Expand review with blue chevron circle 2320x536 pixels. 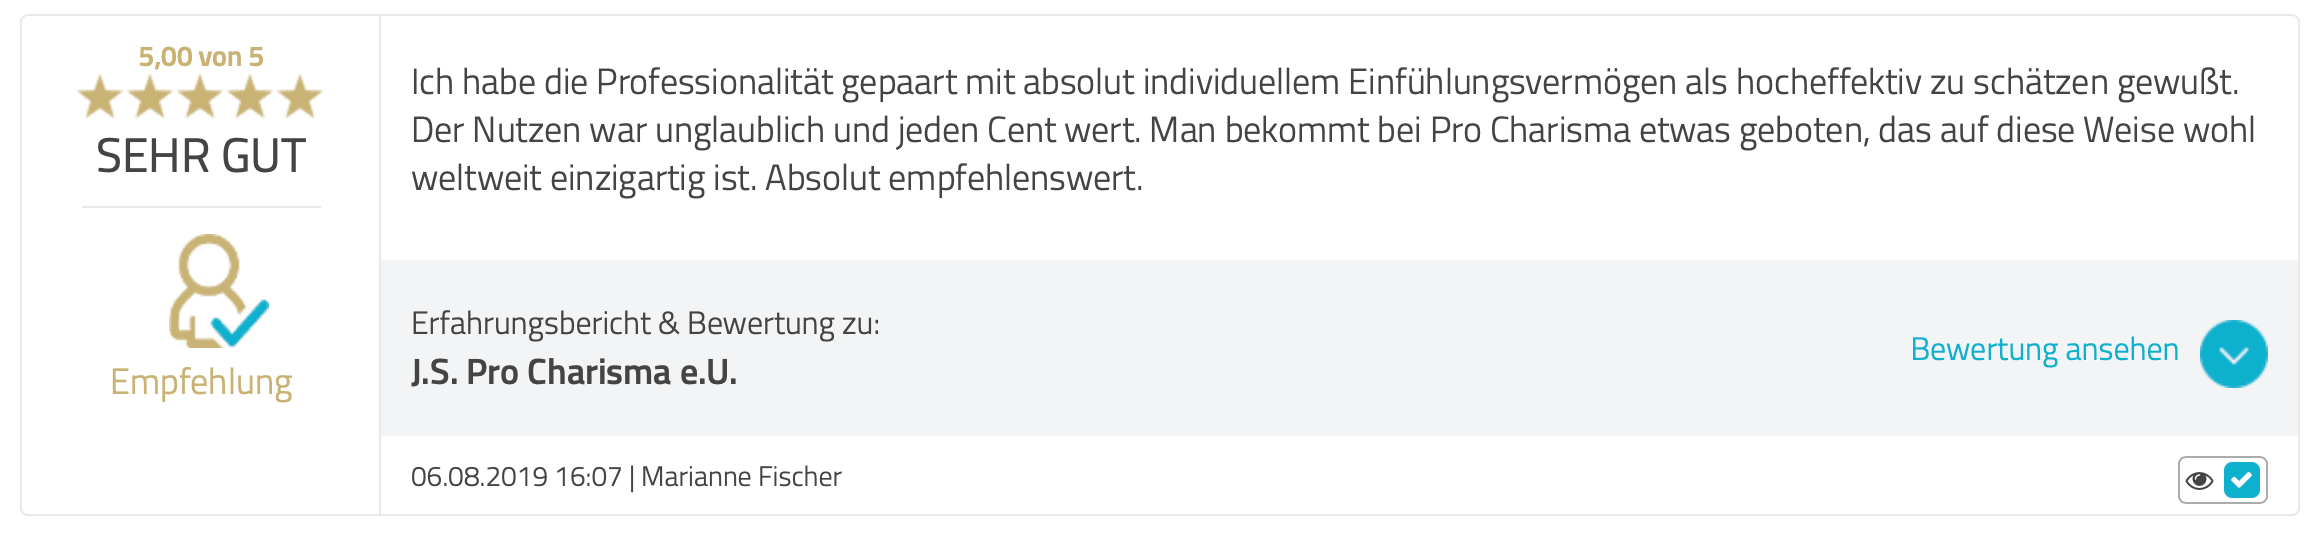[2233, 354]
